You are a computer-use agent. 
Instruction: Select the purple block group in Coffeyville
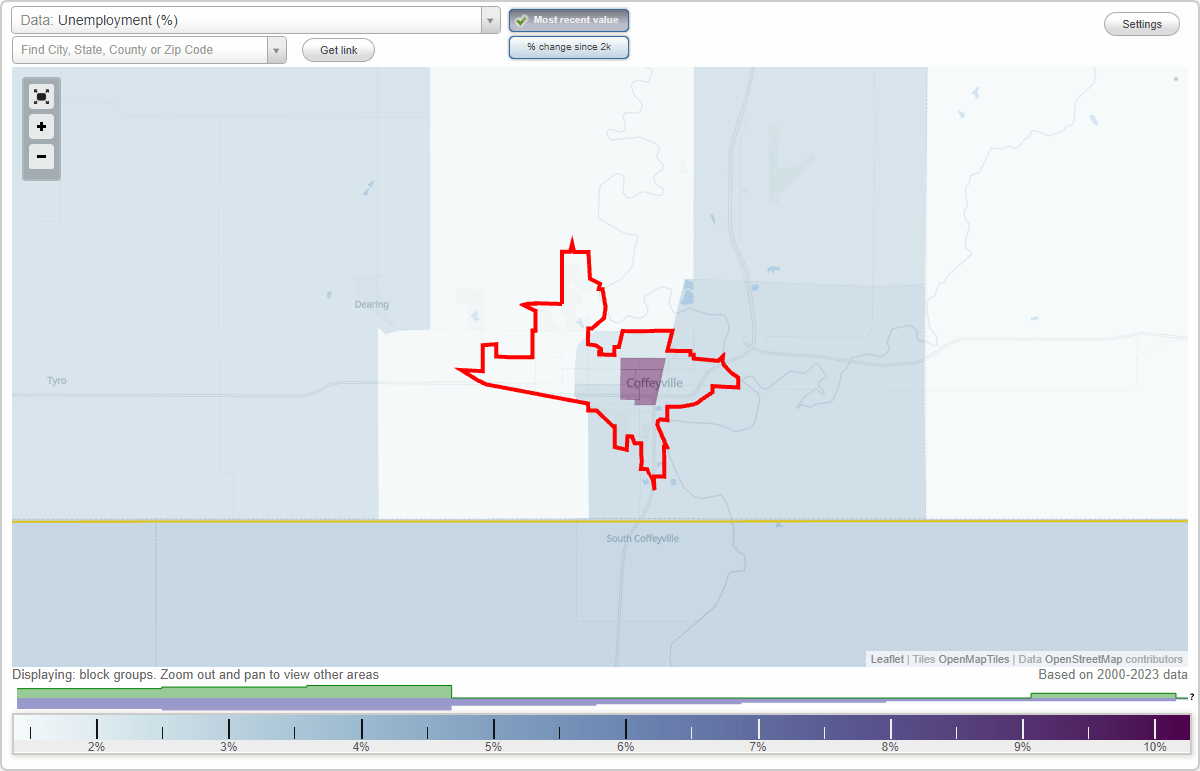(x=641, y=382)
